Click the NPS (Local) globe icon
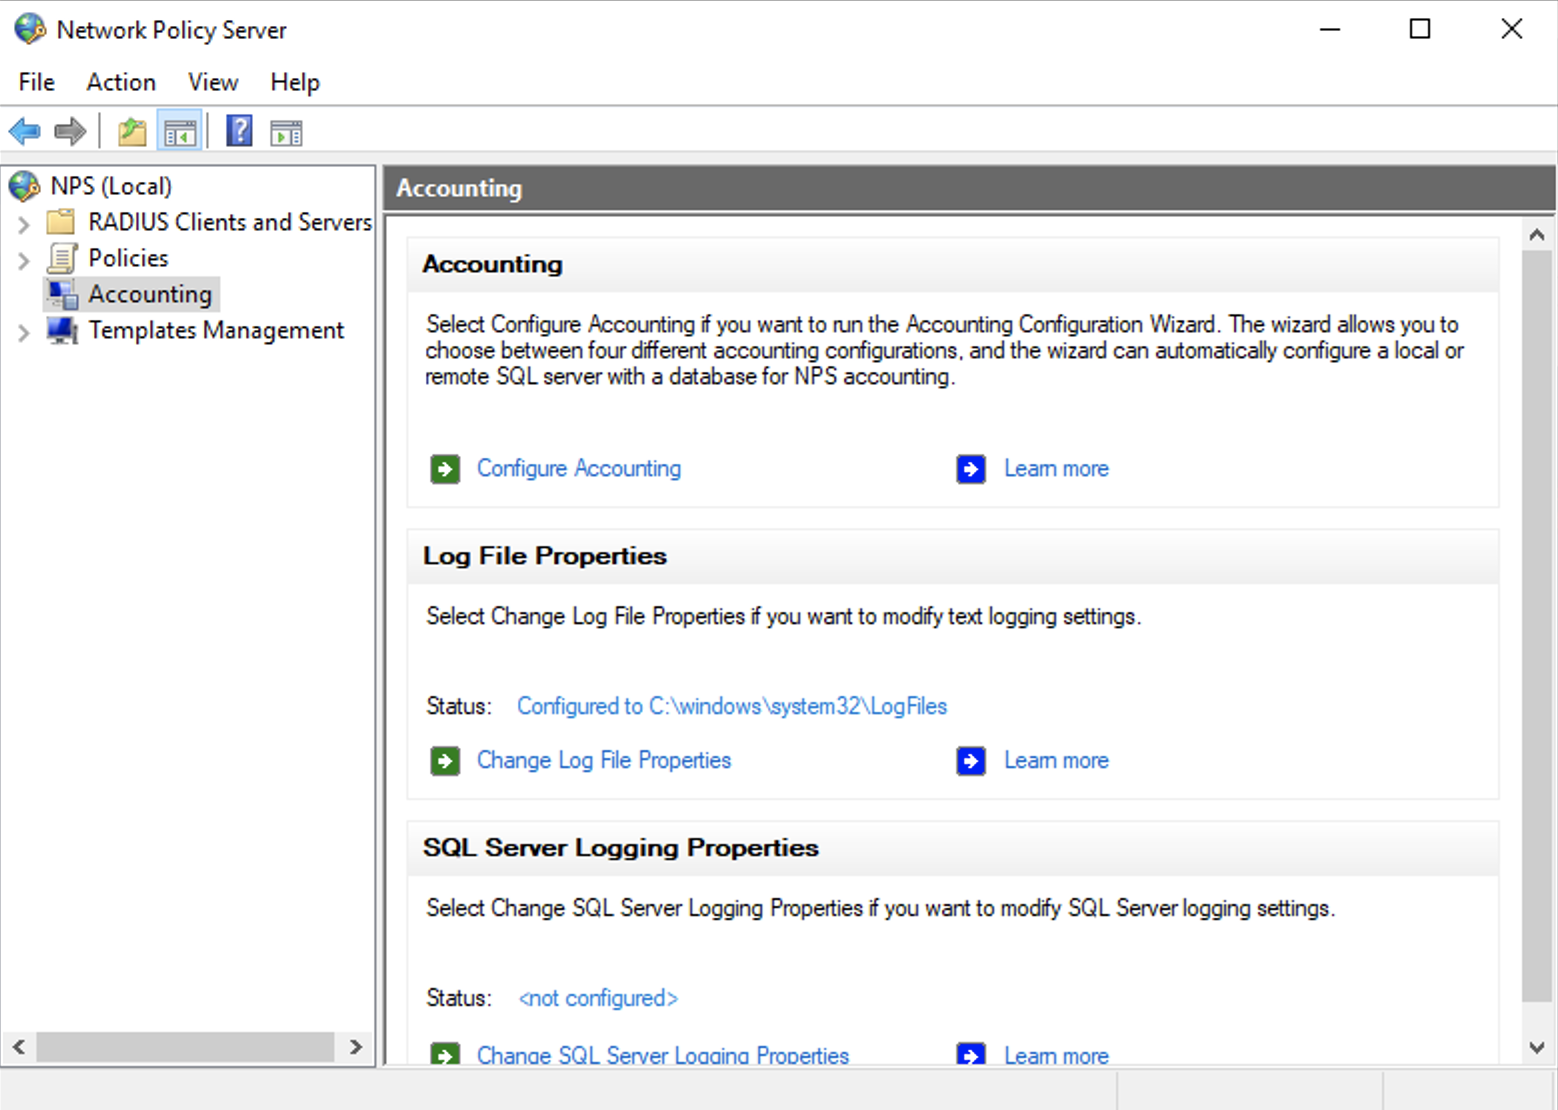1558x1110 pixels. point(24,186)
